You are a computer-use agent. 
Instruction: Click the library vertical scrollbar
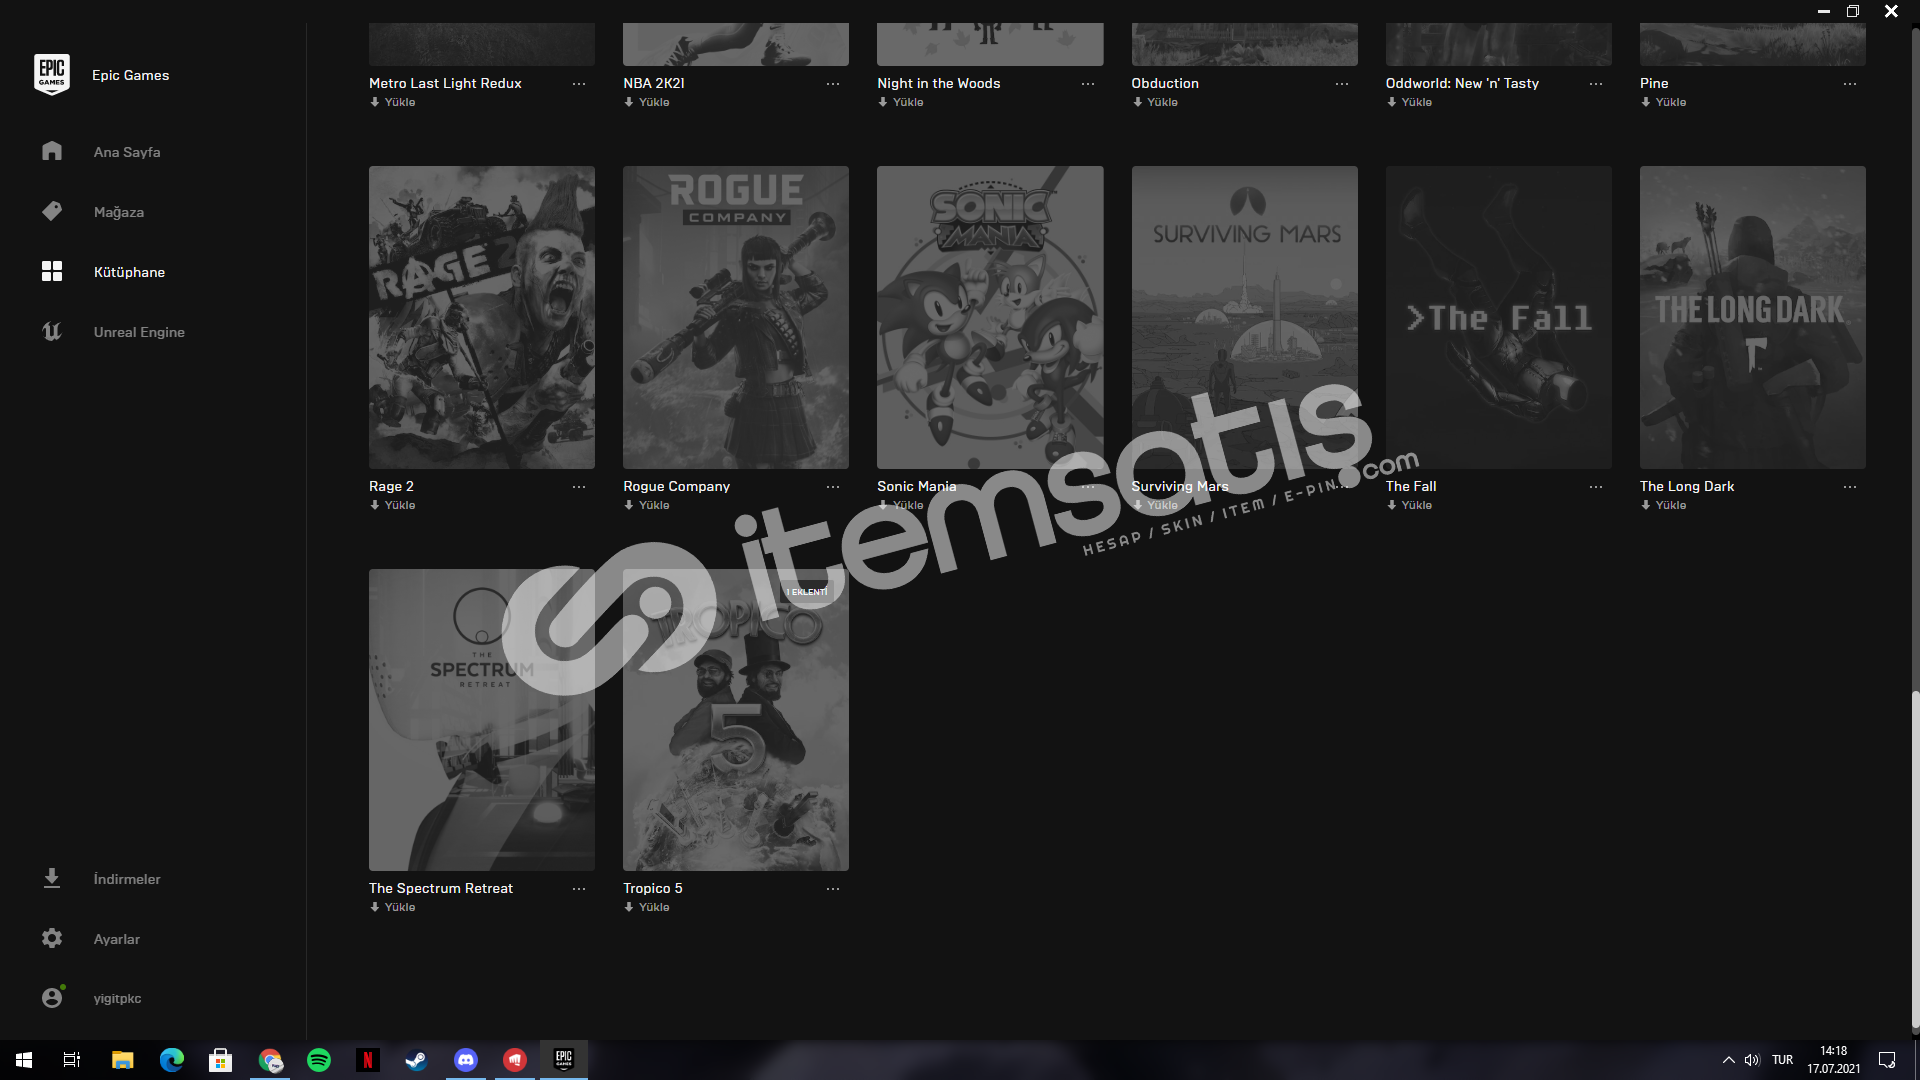(x=1915, y=860)
